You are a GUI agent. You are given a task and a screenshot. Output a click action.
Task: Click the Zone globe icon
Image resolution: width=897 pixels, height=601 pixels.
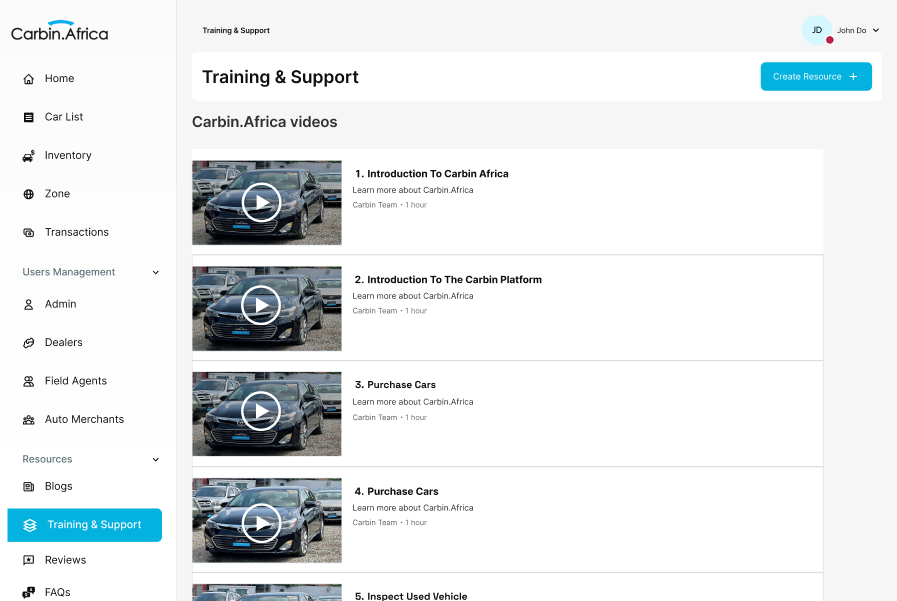tap(29, 194)
